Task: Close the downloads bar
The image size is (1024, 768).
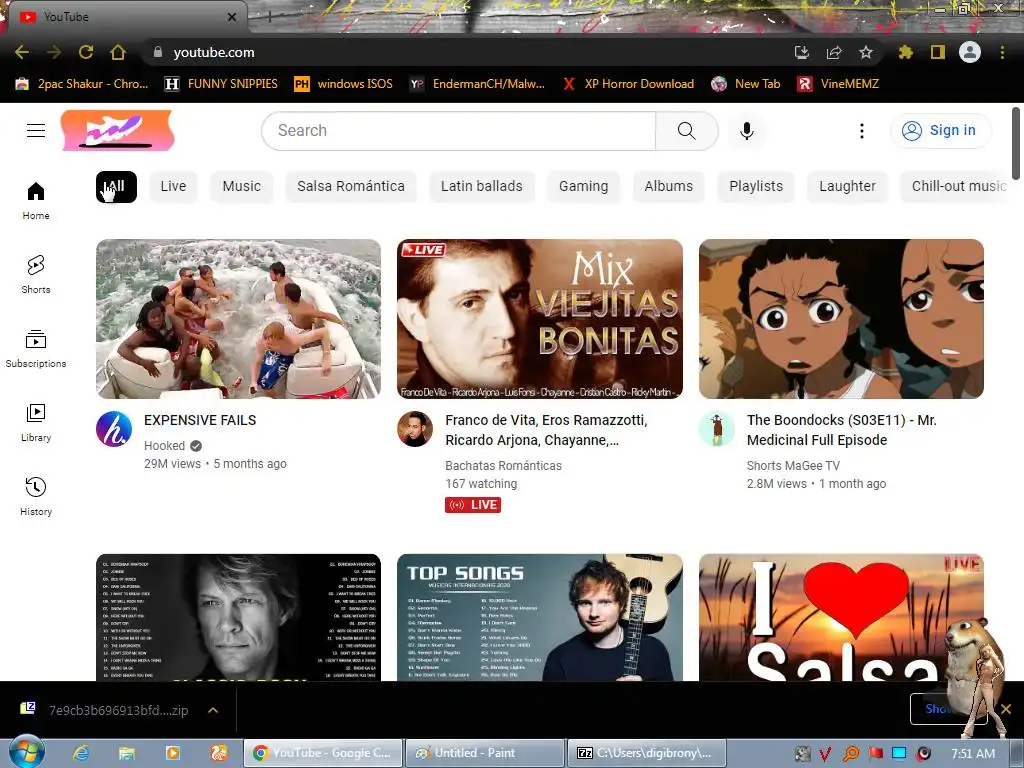Action: 1006,709
